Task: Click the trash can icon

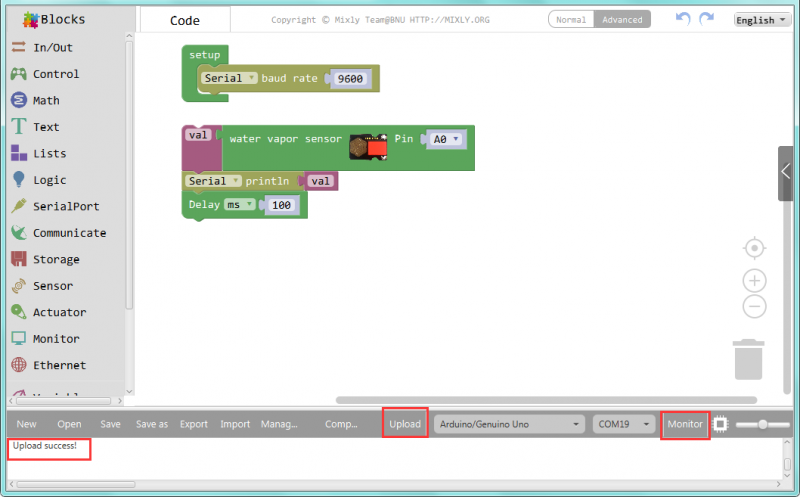Action: [748, 359]
